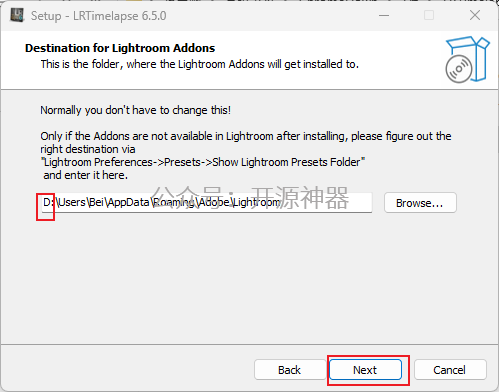
Task: Click the "Destination for Lightroom Addons" heading
Action: [x=120, y=48]
